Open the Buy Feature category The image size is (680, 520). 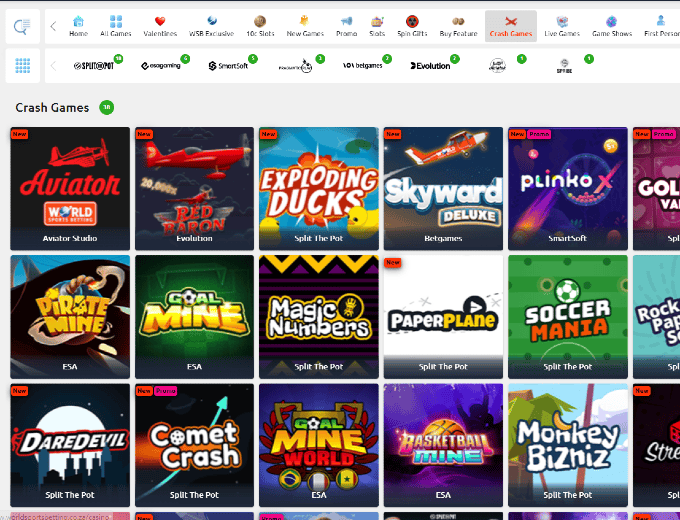pos(458,26)
